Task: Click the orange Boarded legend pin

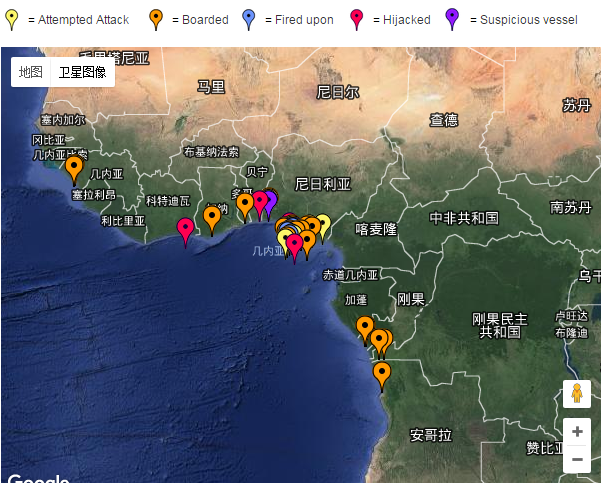Action: (155, 19)
